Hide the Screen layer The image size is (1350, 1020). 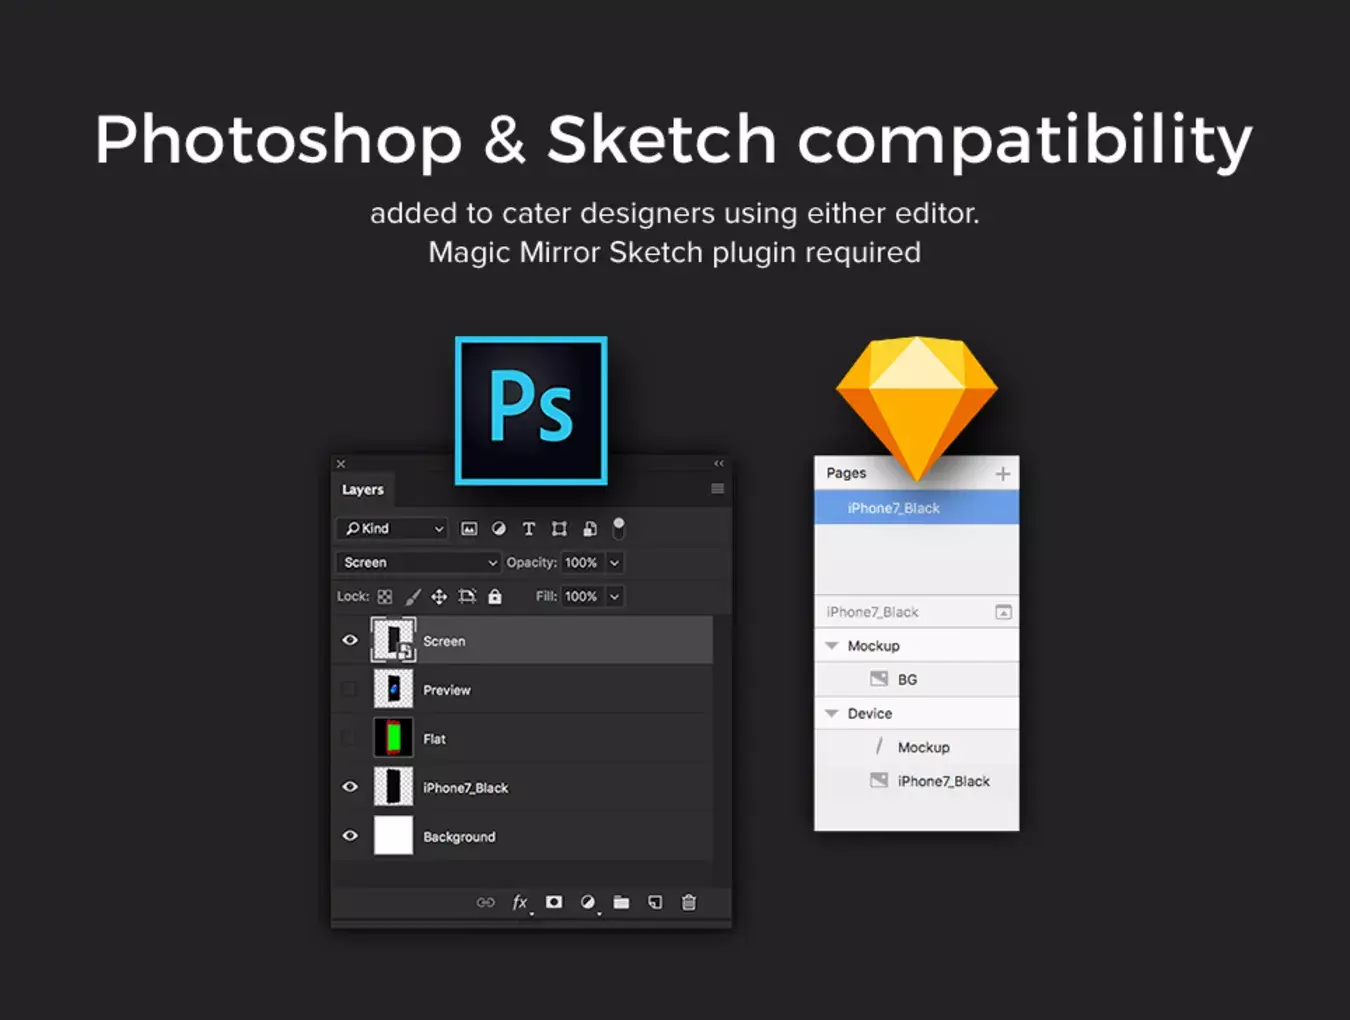(350, 641)
